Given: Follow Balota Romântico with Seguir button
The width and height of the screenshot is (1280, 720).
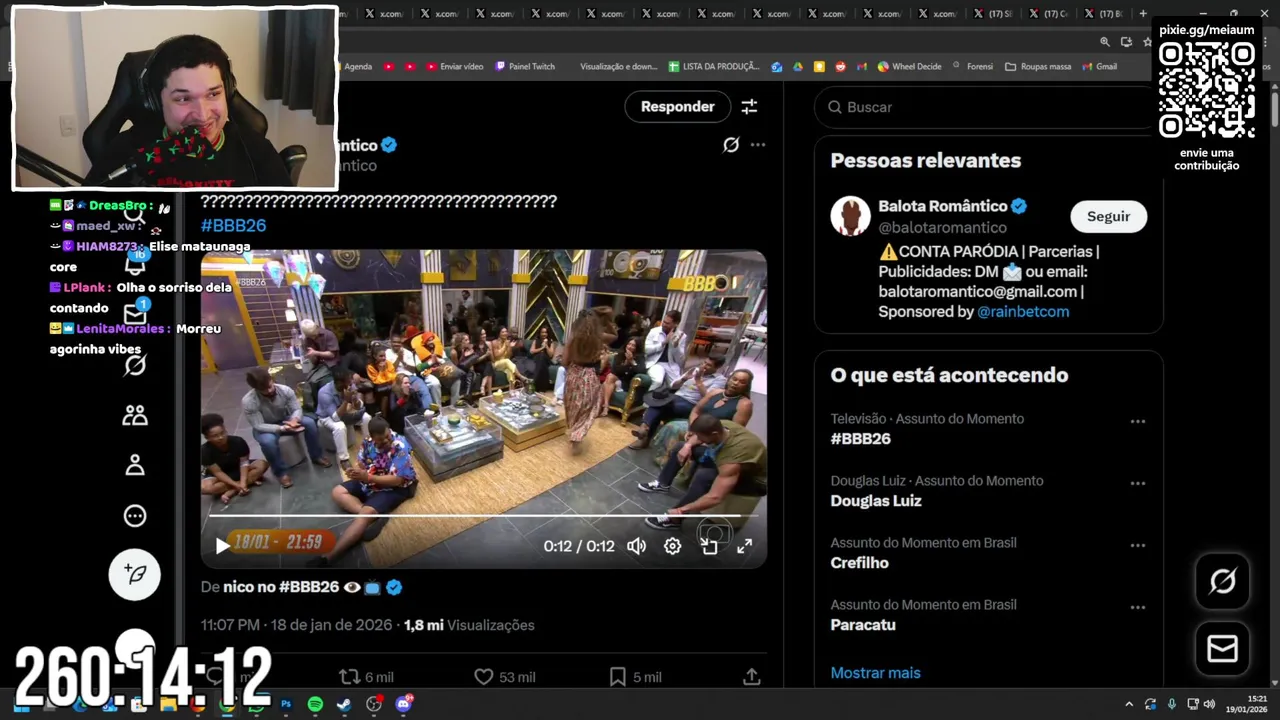Looking at the screenshot, I should point(1108,217).
